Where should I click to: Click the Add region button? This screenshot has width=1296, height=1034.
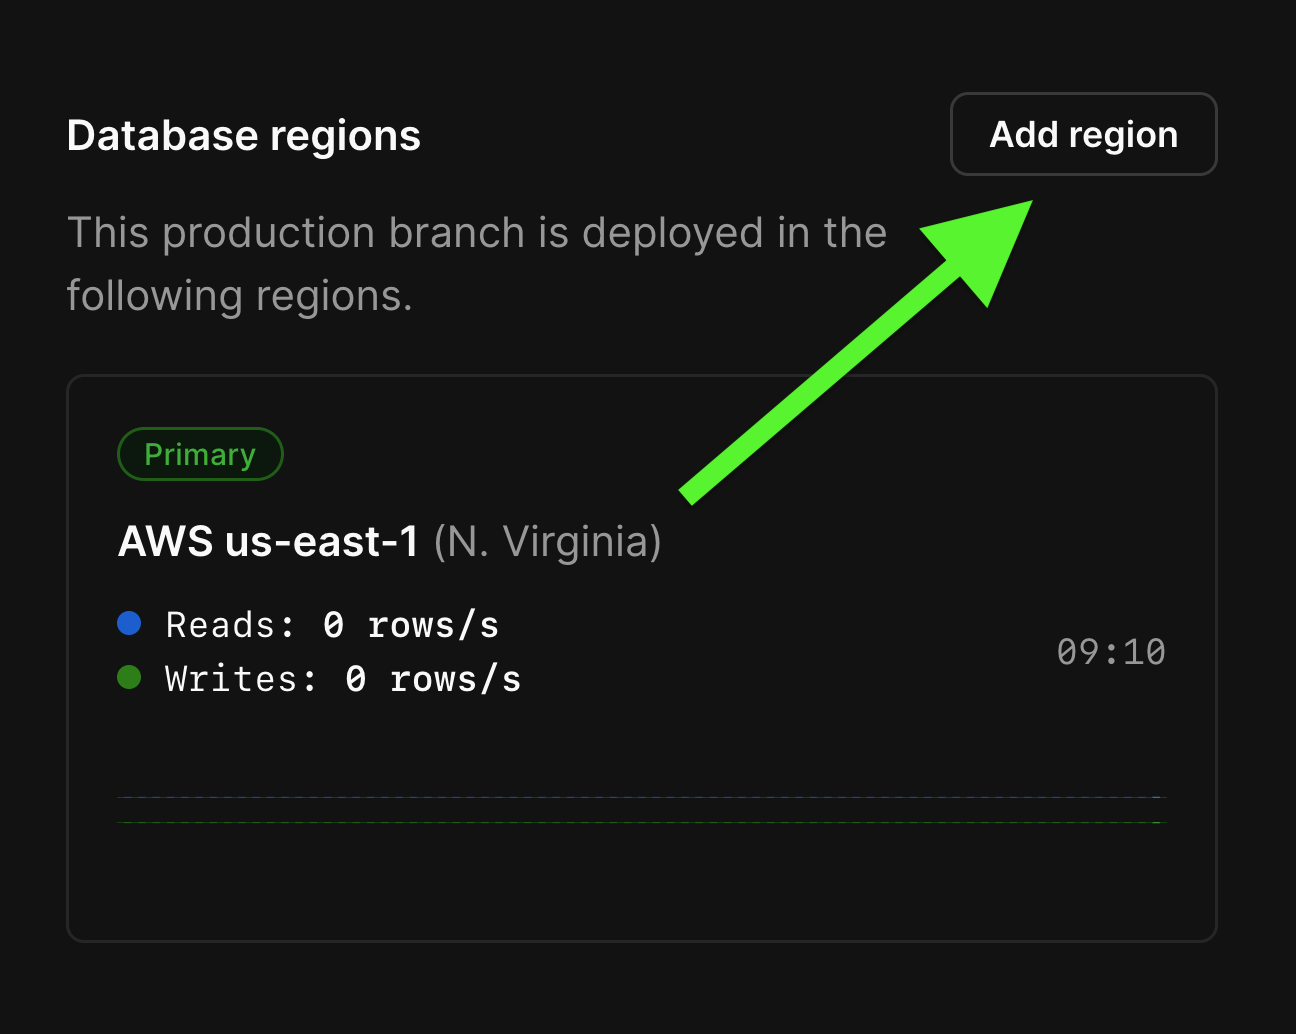click(1083, 134)
